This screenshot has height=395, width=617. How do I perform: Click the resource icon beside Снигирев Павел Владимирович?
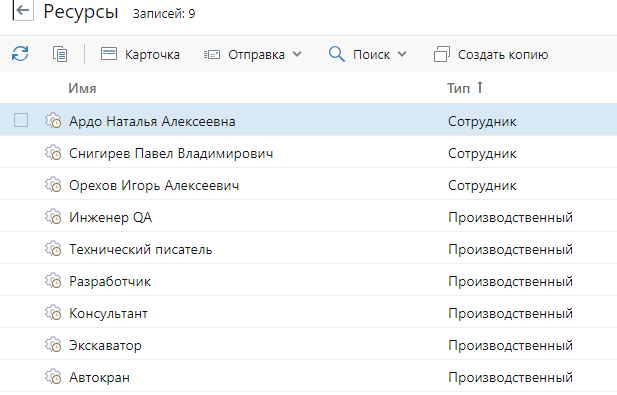click(x=53, y=153)
